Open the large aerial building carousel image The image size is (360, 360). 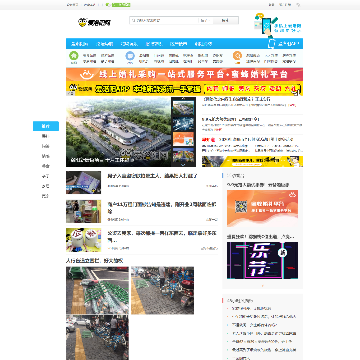click(118, 132)
